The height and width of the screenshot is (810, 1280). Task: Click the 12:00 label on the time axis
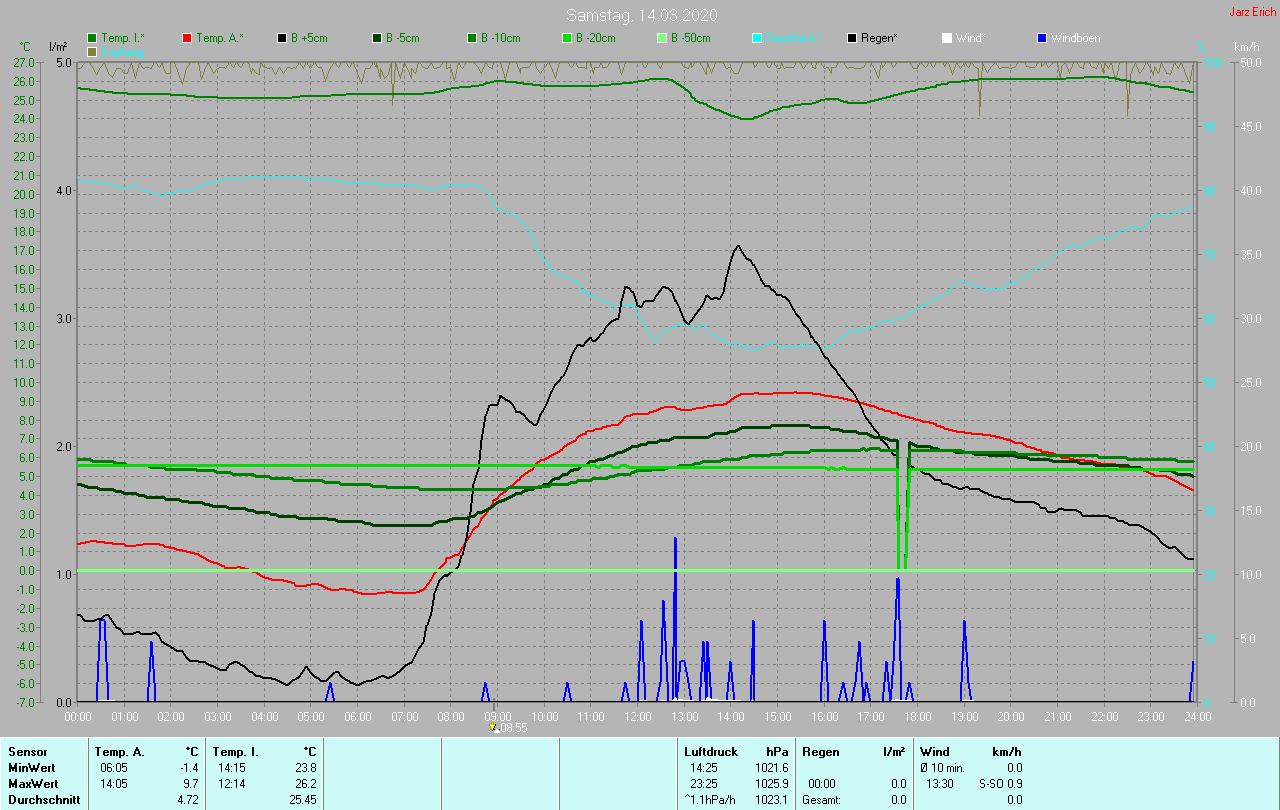[x=637, y=717]
